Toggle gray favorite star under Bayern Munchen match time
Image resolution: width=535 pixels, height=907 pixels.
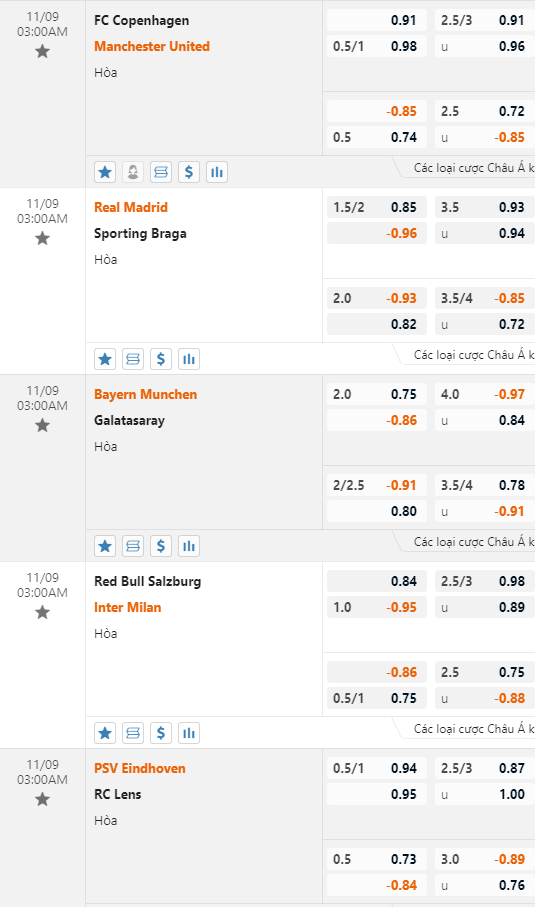click(x=42, y=425)
